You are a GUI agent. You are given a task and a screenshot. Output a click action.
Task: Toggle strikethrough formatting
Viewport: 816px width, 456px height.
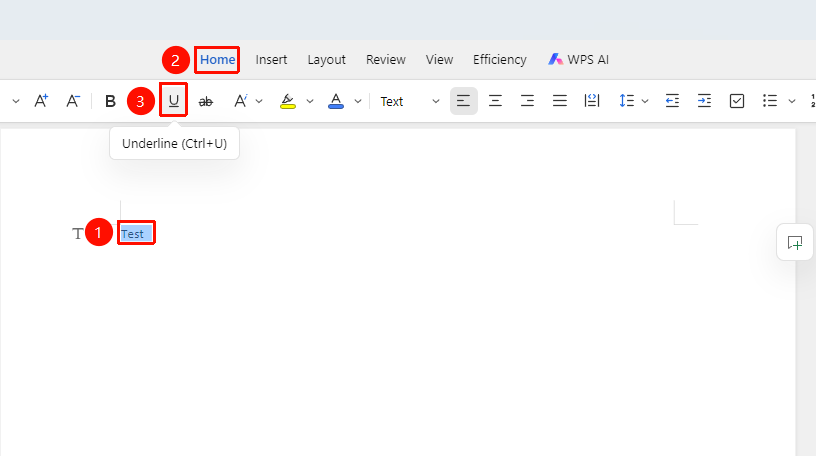(206, 101)
